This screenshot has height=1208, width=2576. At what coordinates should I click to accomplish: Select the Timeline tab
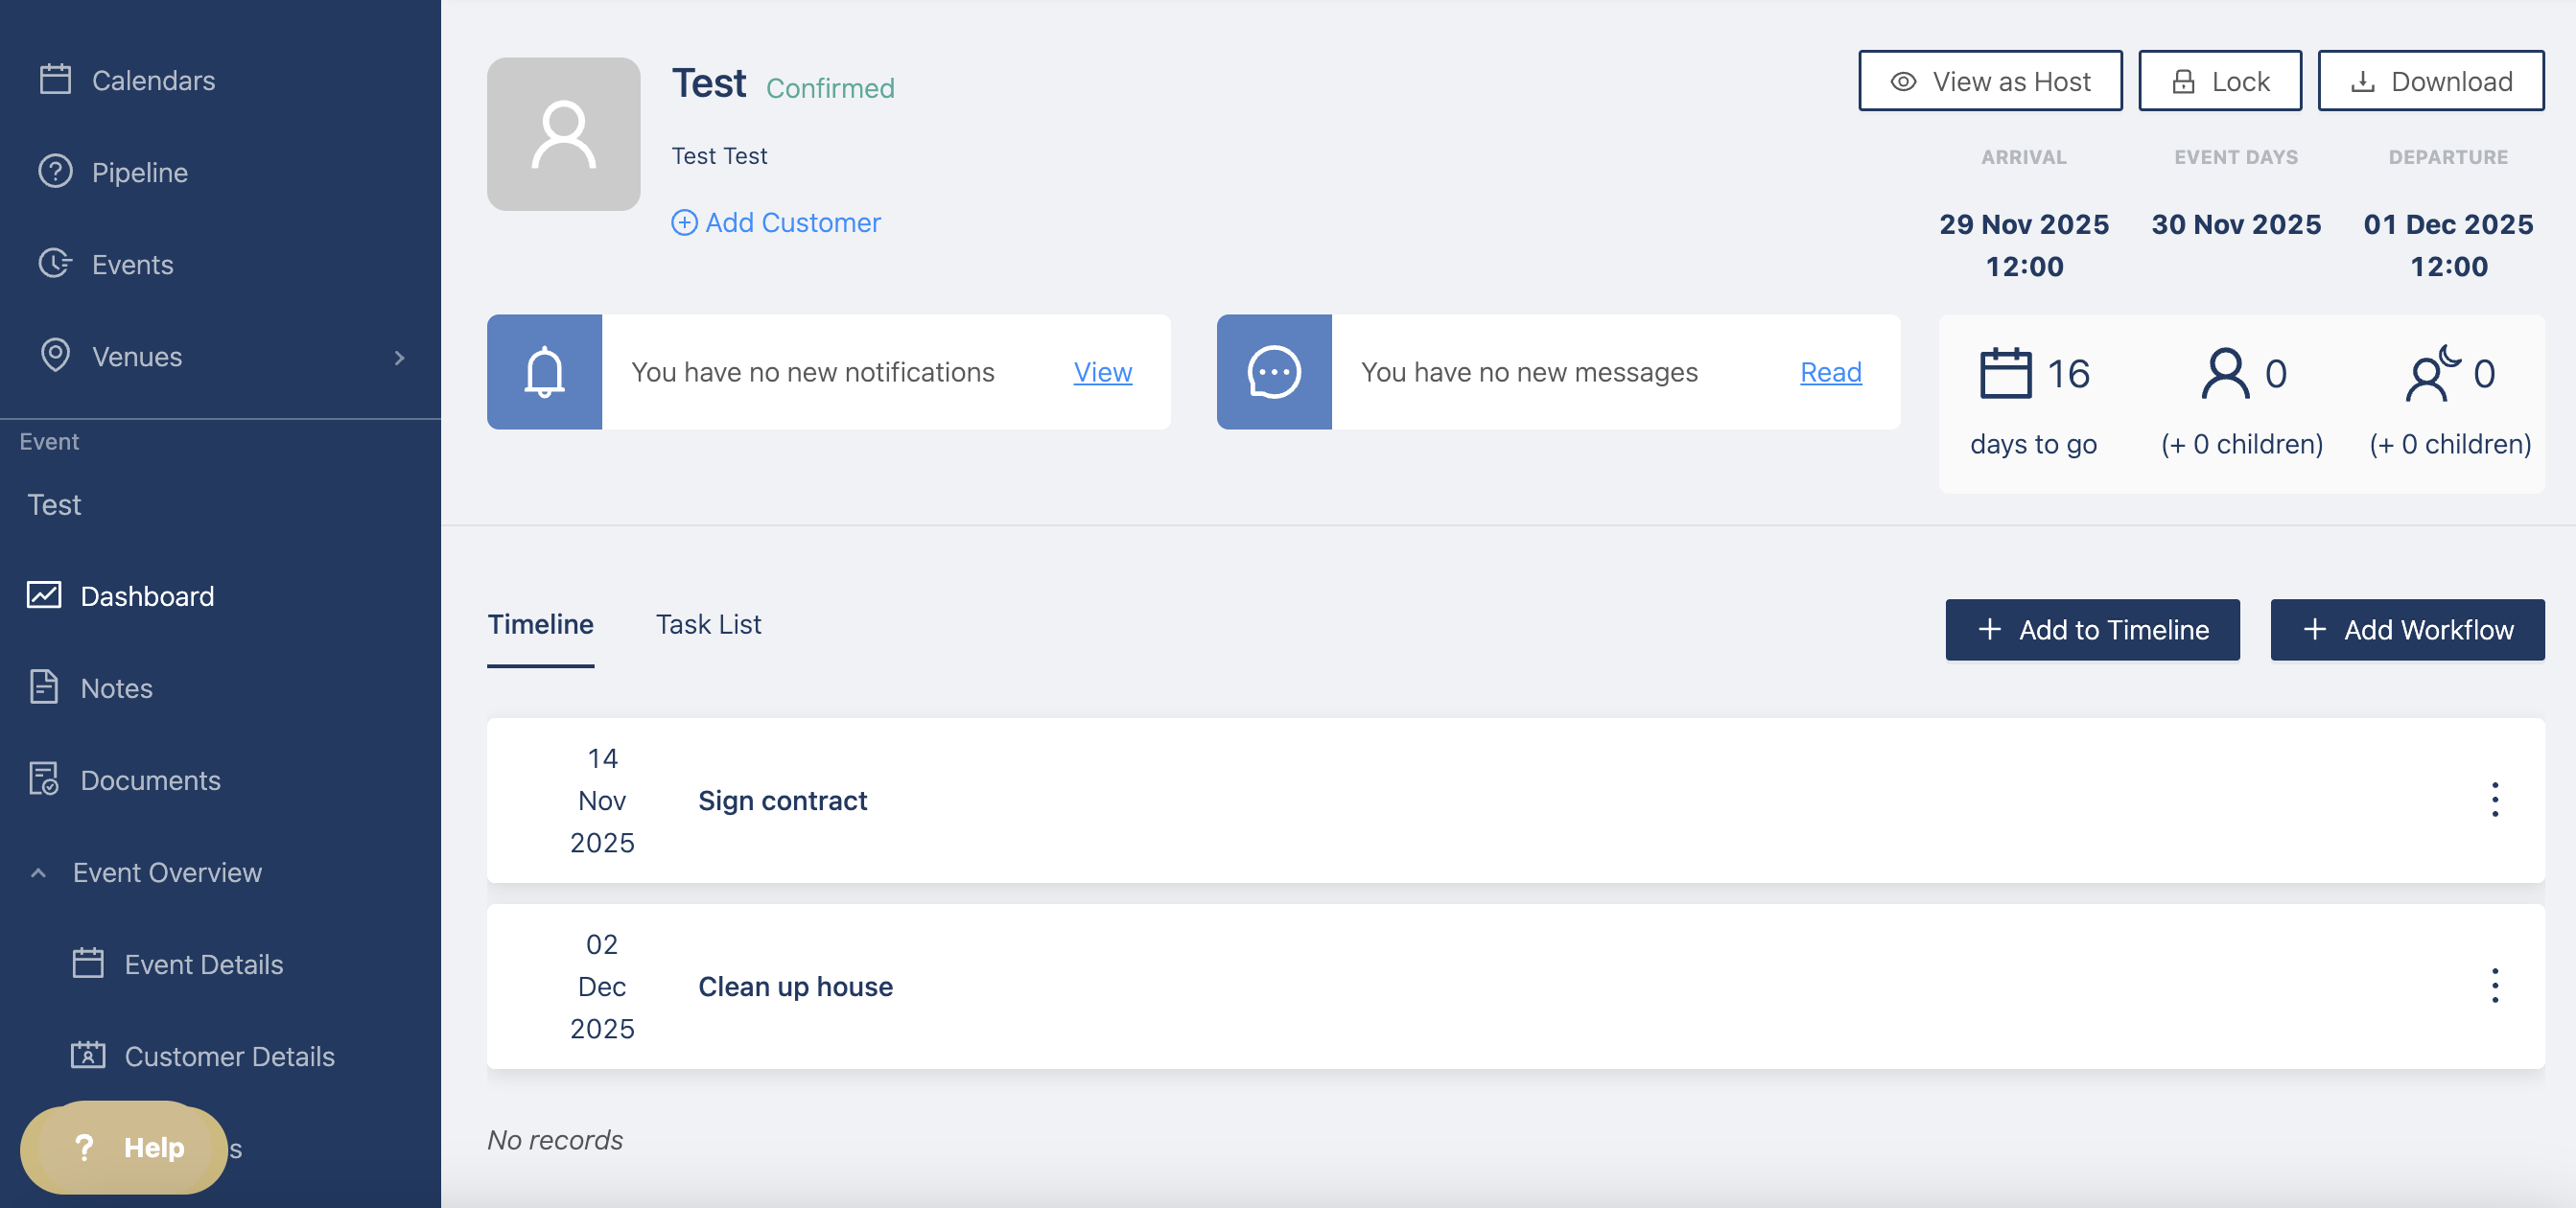coord(540,624)
